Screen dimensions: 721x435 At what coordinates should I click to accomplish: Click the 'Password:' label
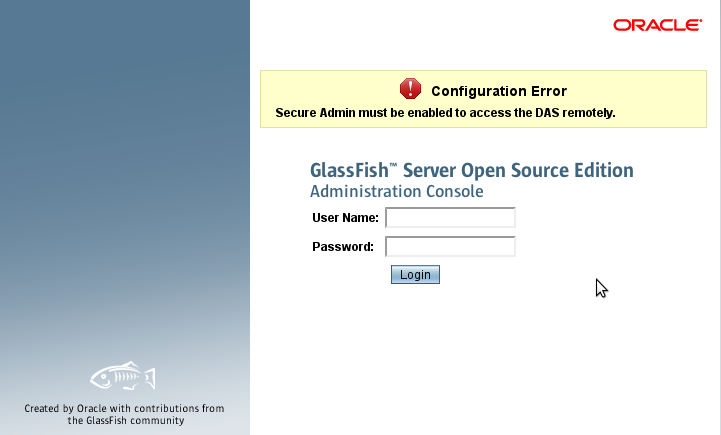click(x=343, y=247)
